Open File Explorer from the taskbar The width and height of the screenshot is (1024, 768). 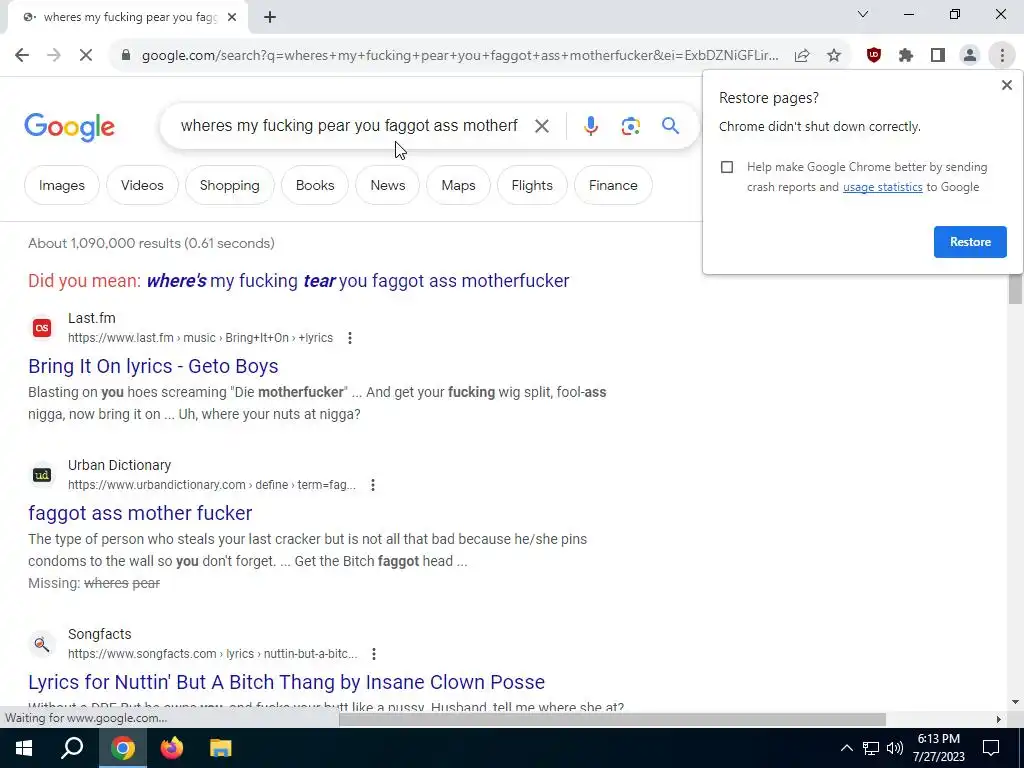point(221,748)
